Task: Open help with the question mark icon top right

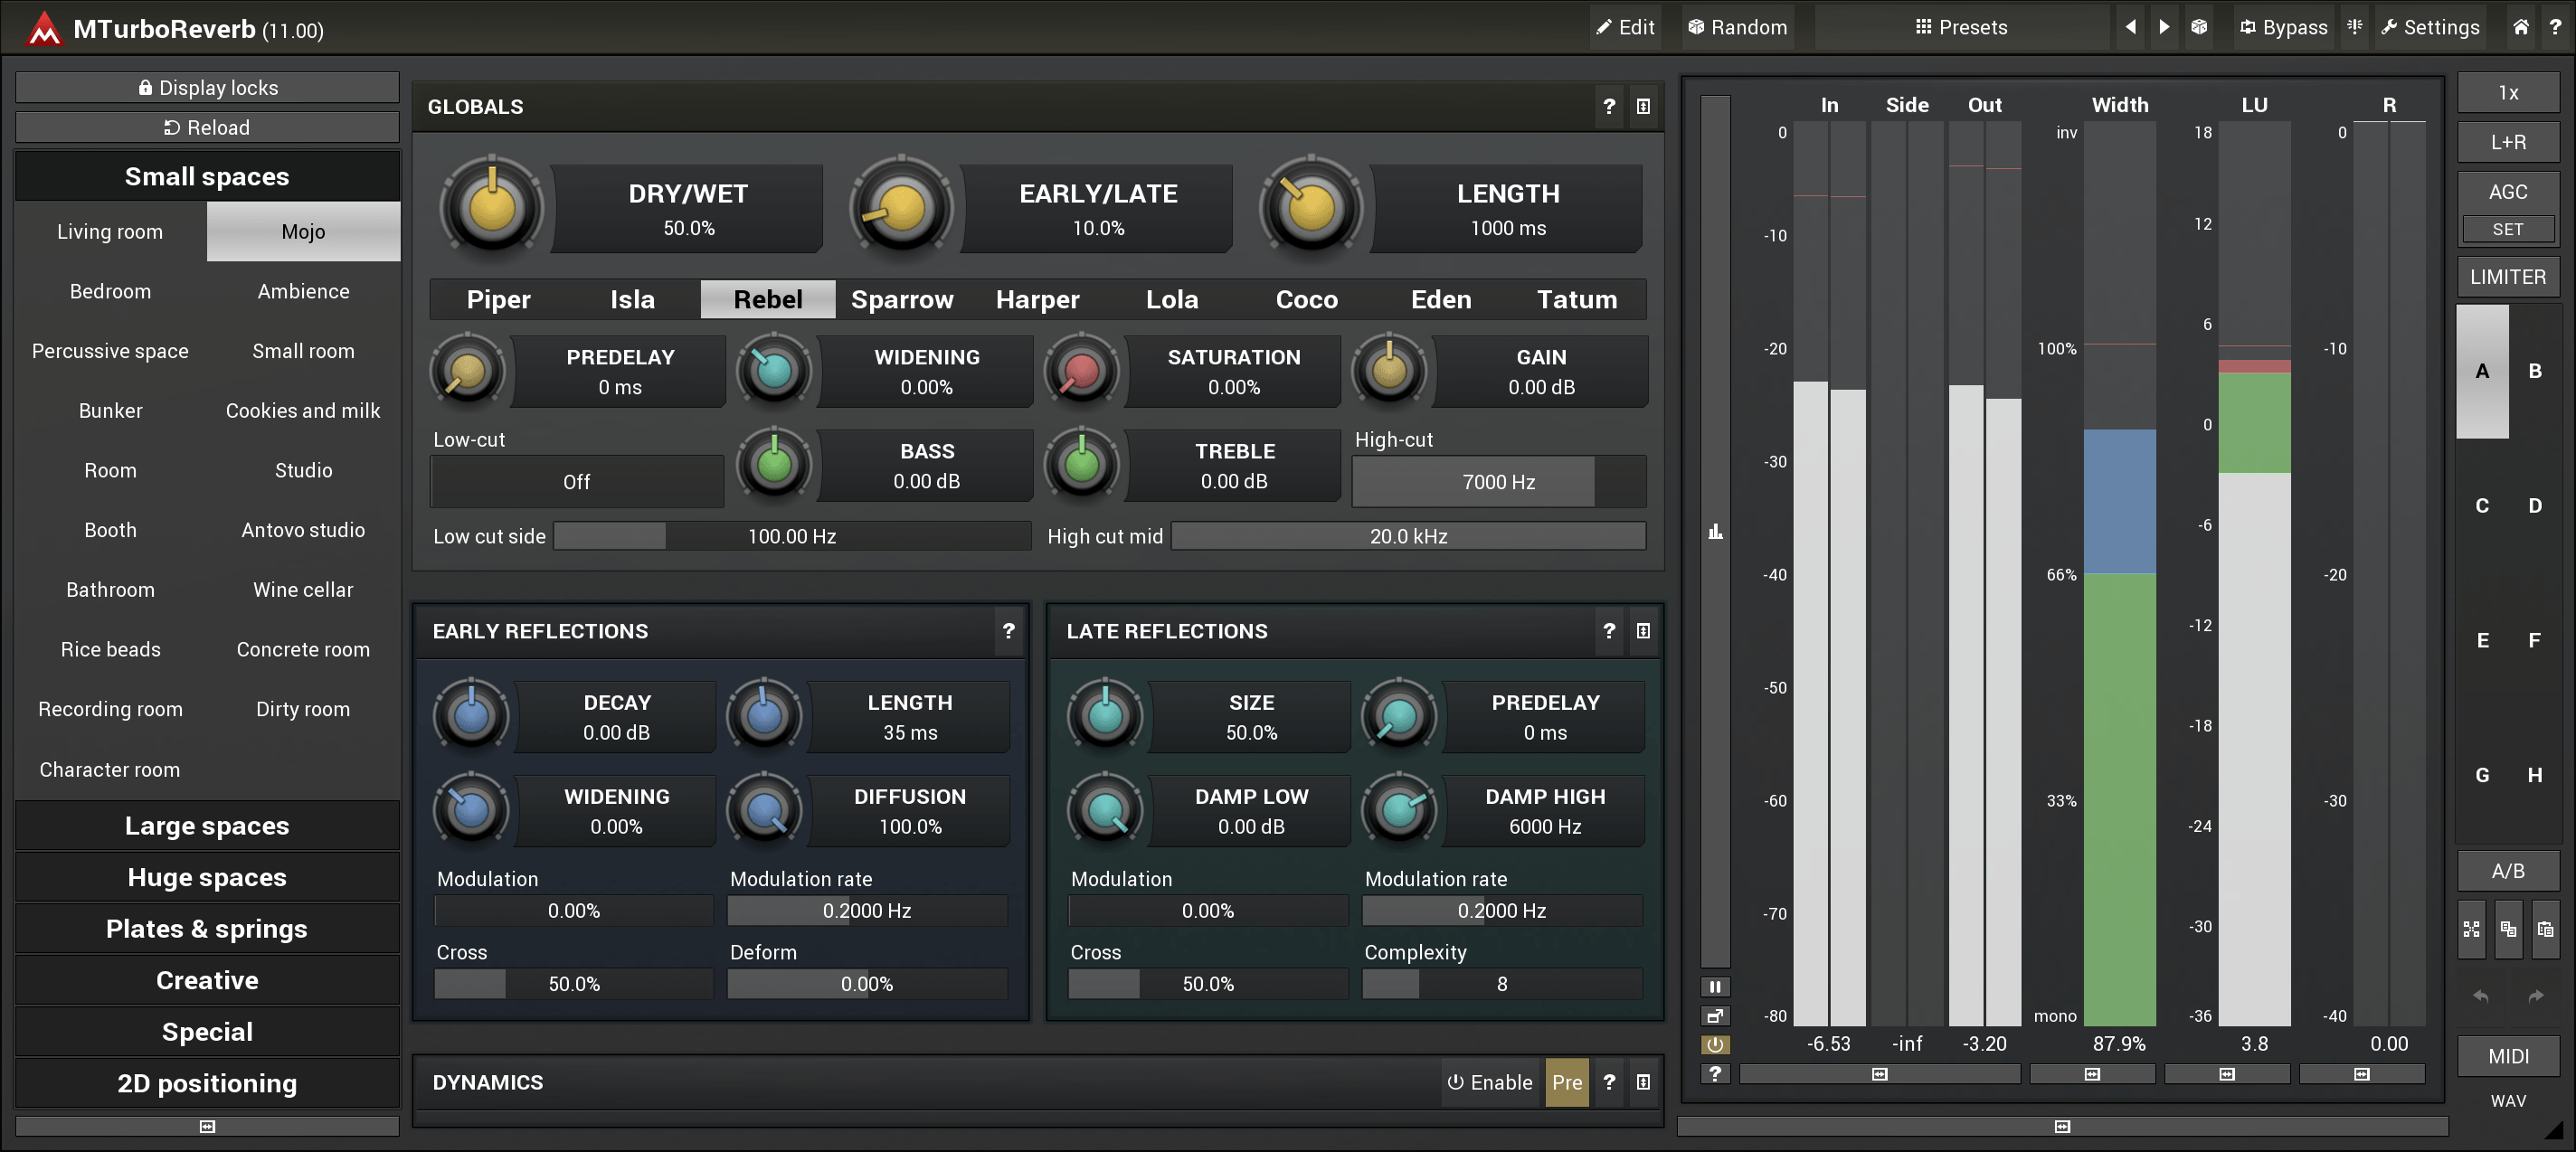Action: (2557, 27)
